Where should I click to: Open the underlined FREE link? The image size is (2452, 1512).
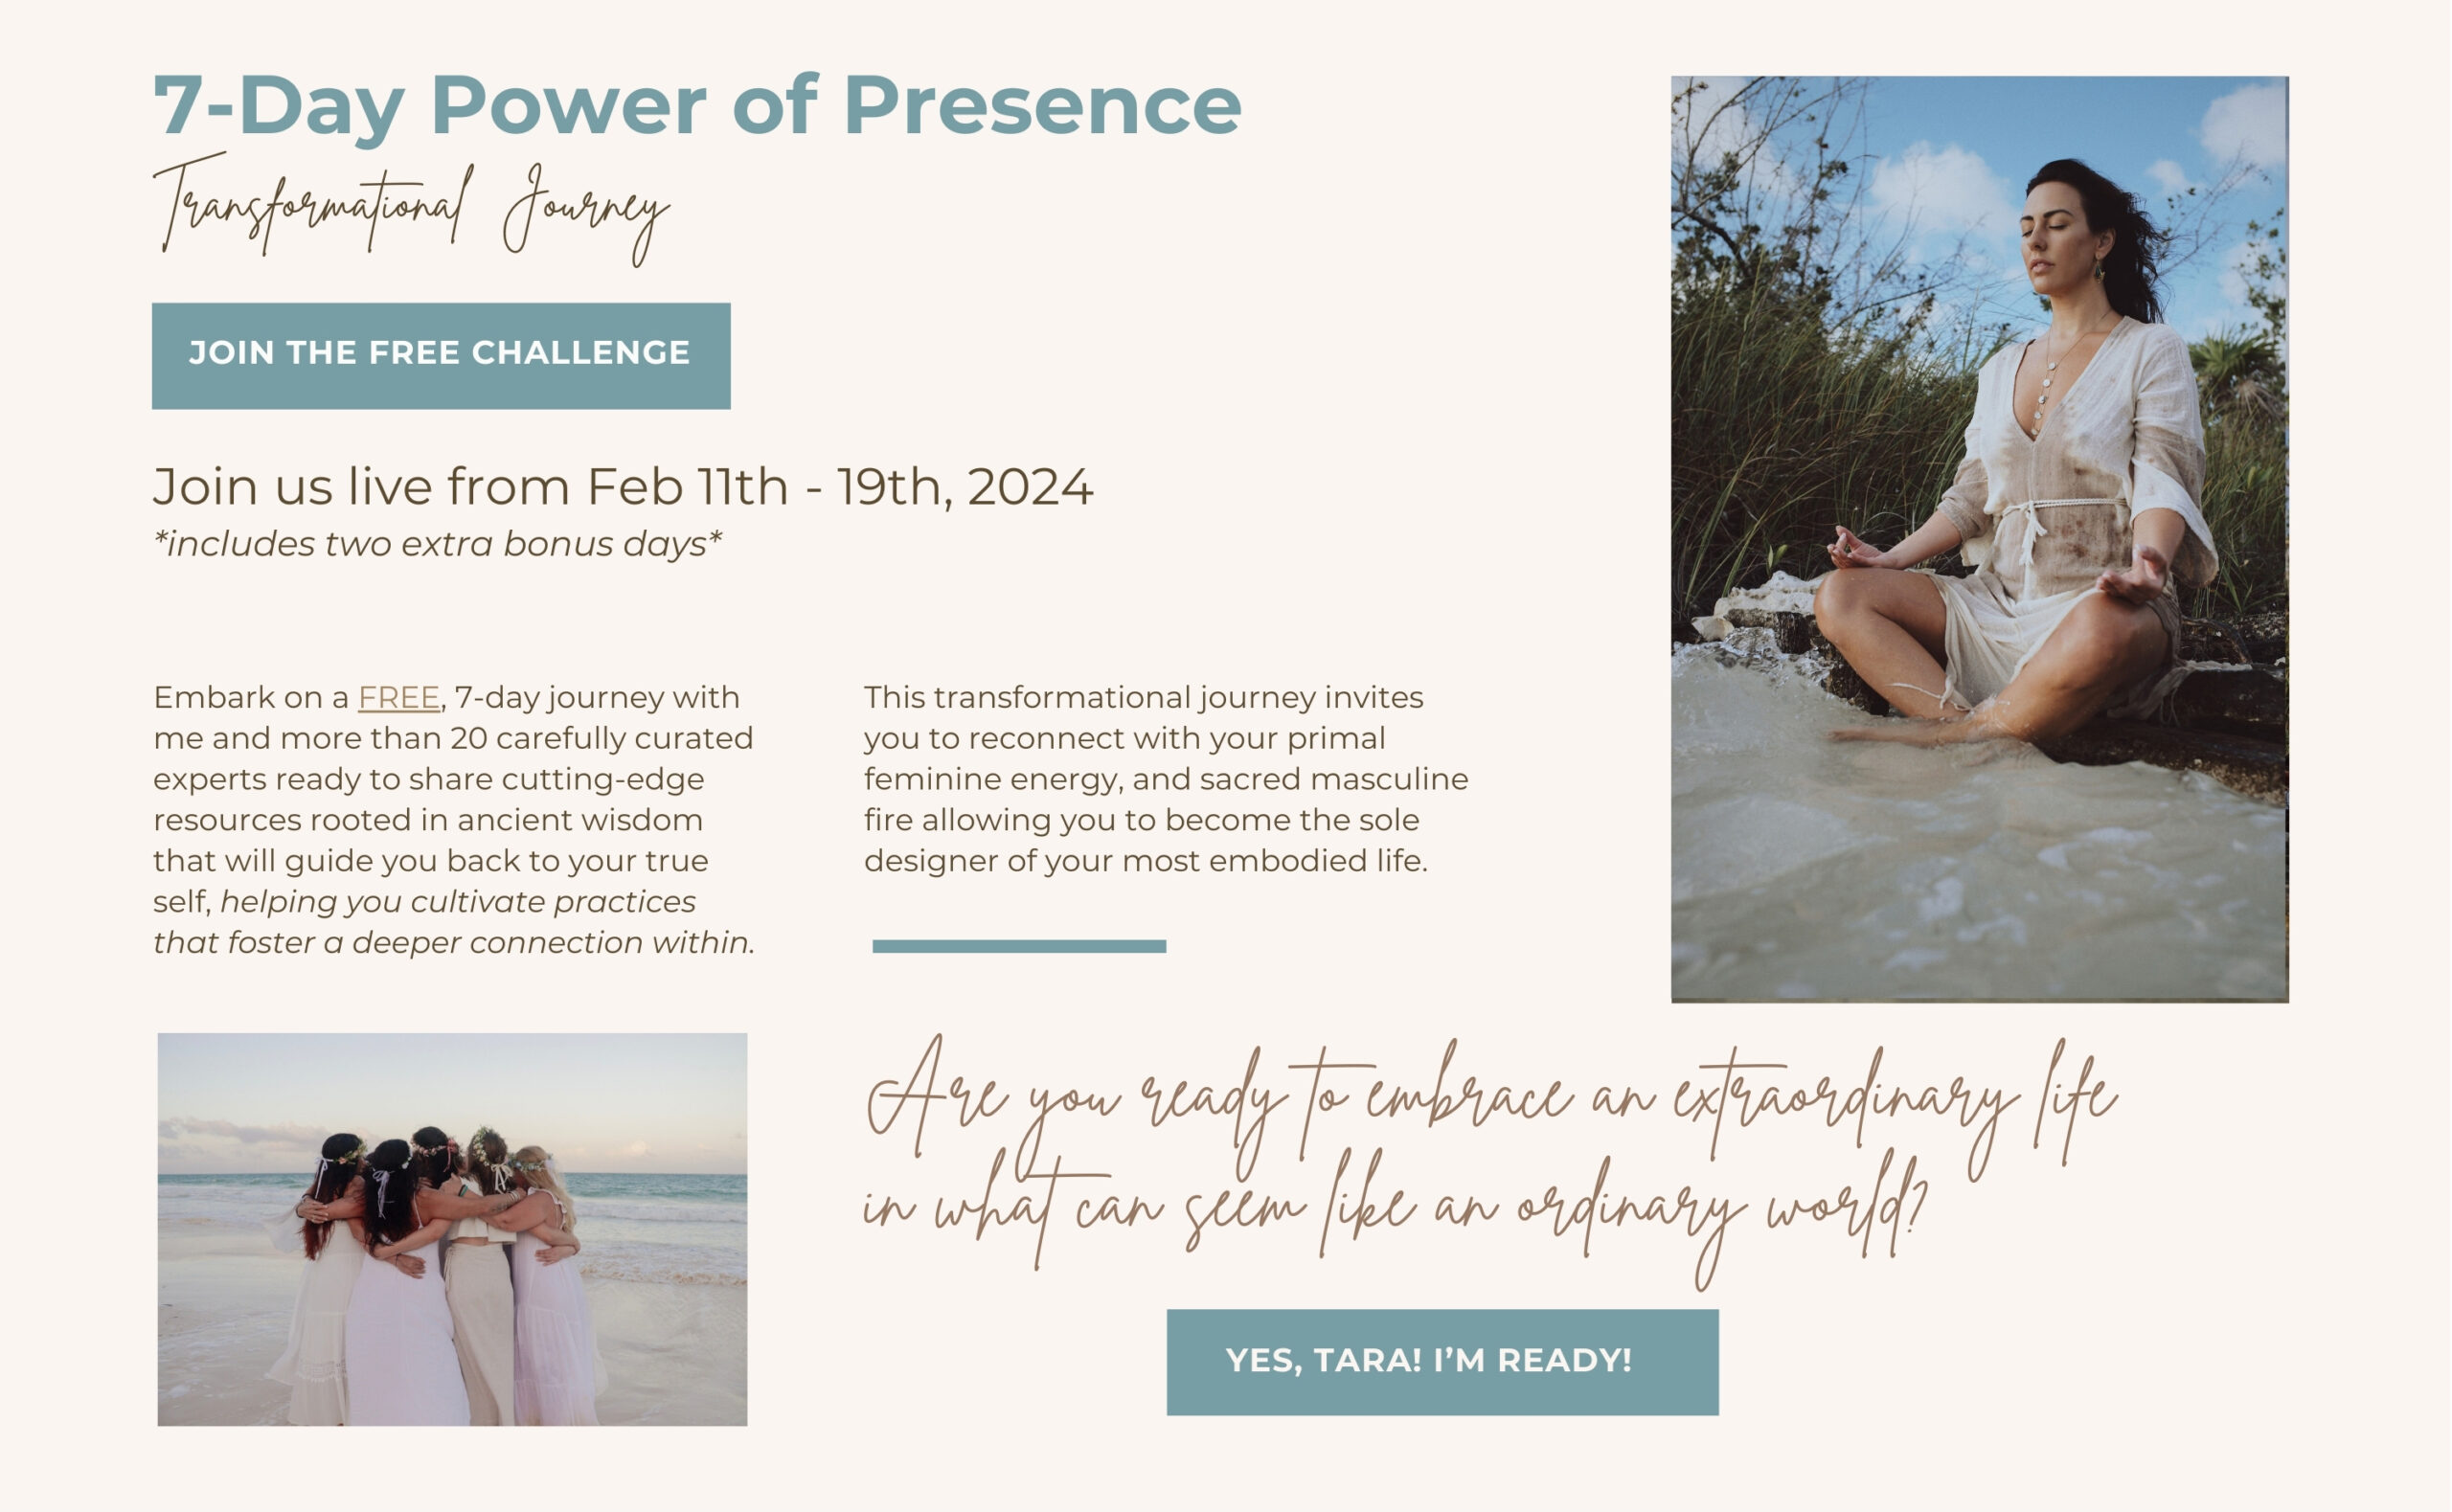pos(398,697)
